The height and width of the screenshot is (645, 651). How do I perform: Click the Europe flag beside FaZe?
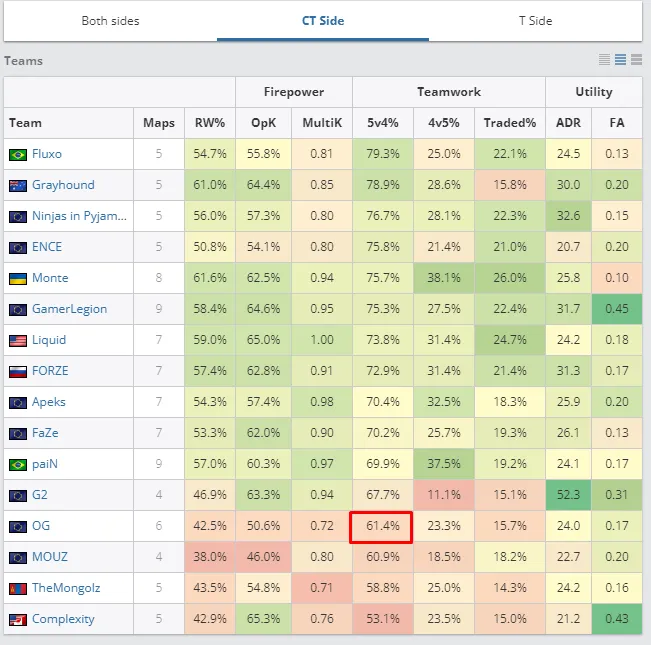(x=18, y=434)
